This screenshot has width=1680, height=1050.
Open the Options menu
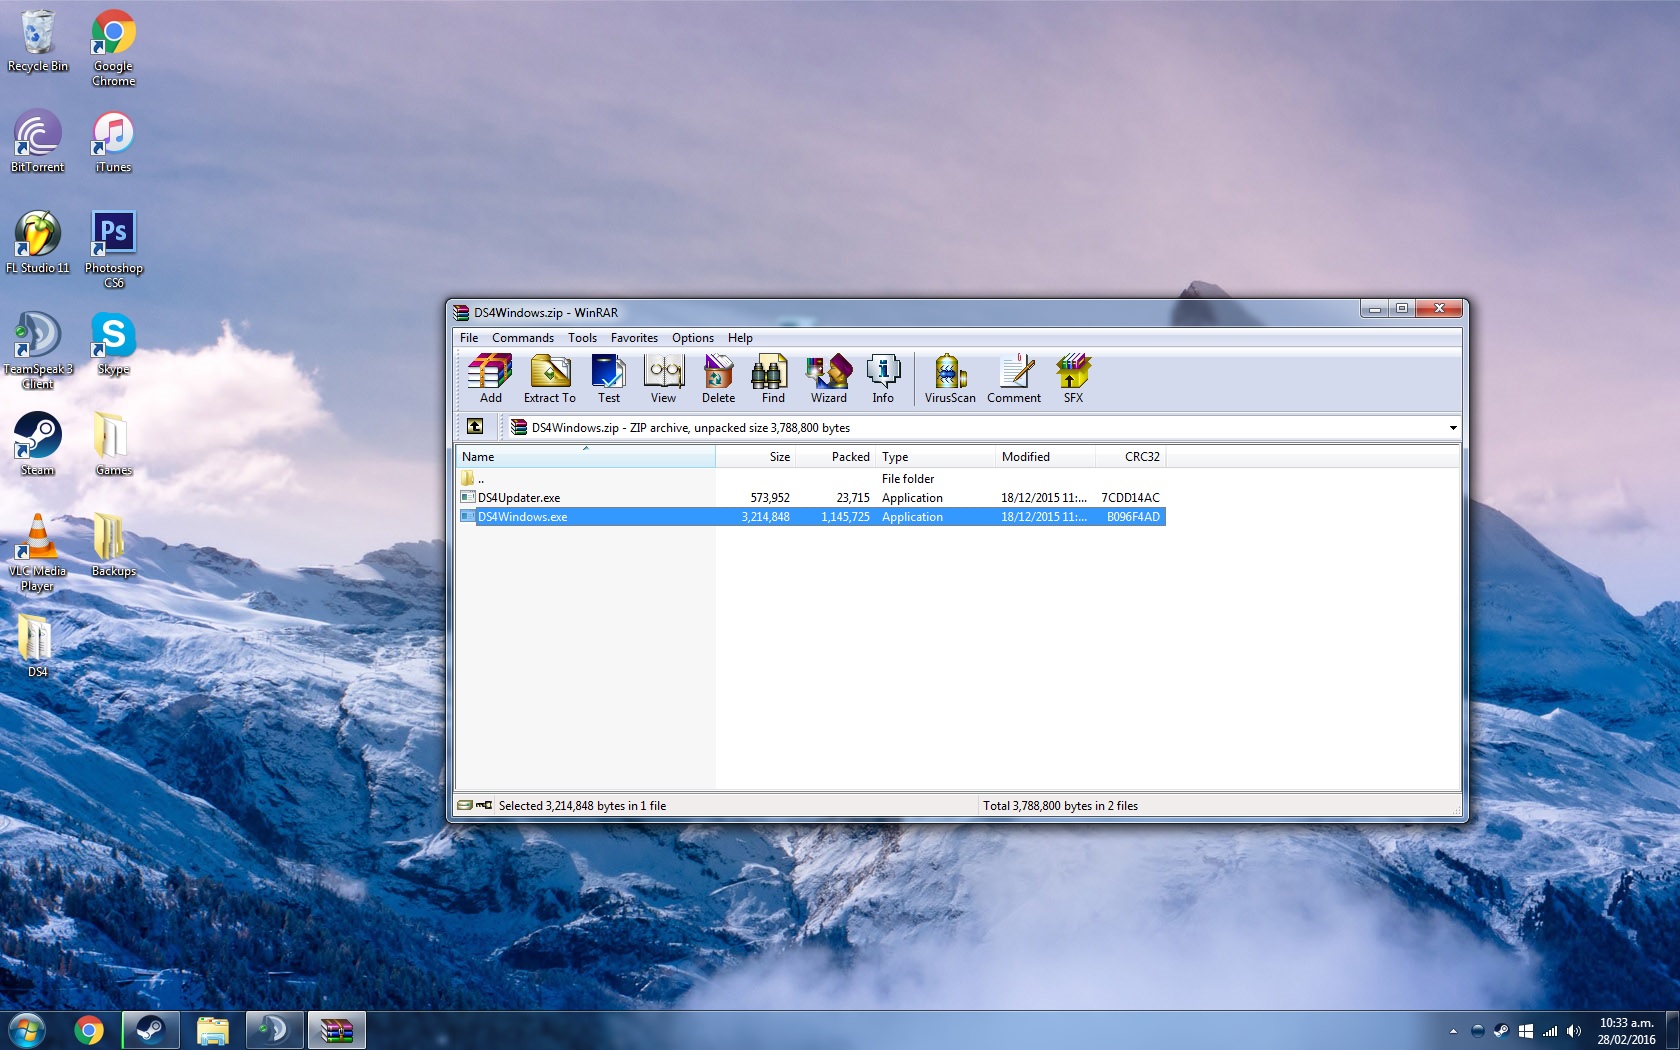tap(693, 338)
